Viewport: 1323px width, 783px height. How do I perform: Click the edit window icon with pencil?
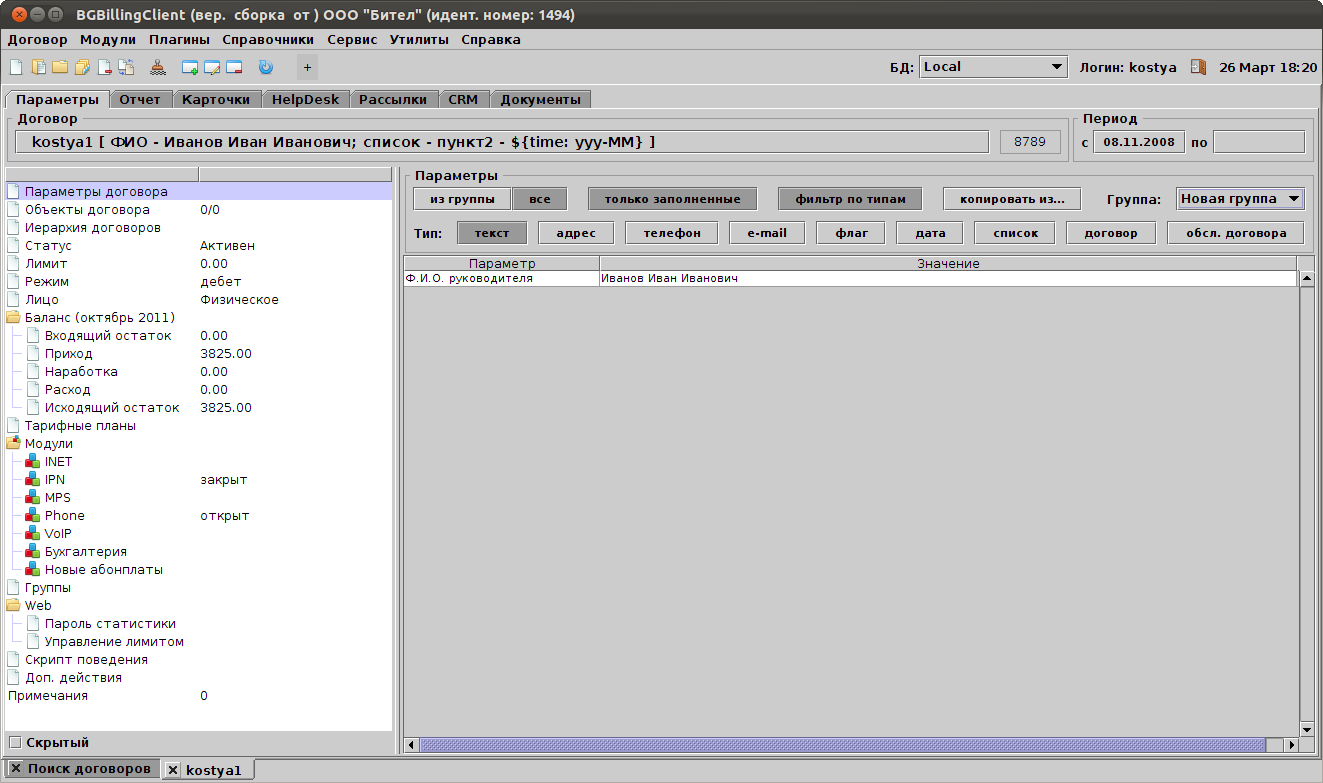point(212,68)
